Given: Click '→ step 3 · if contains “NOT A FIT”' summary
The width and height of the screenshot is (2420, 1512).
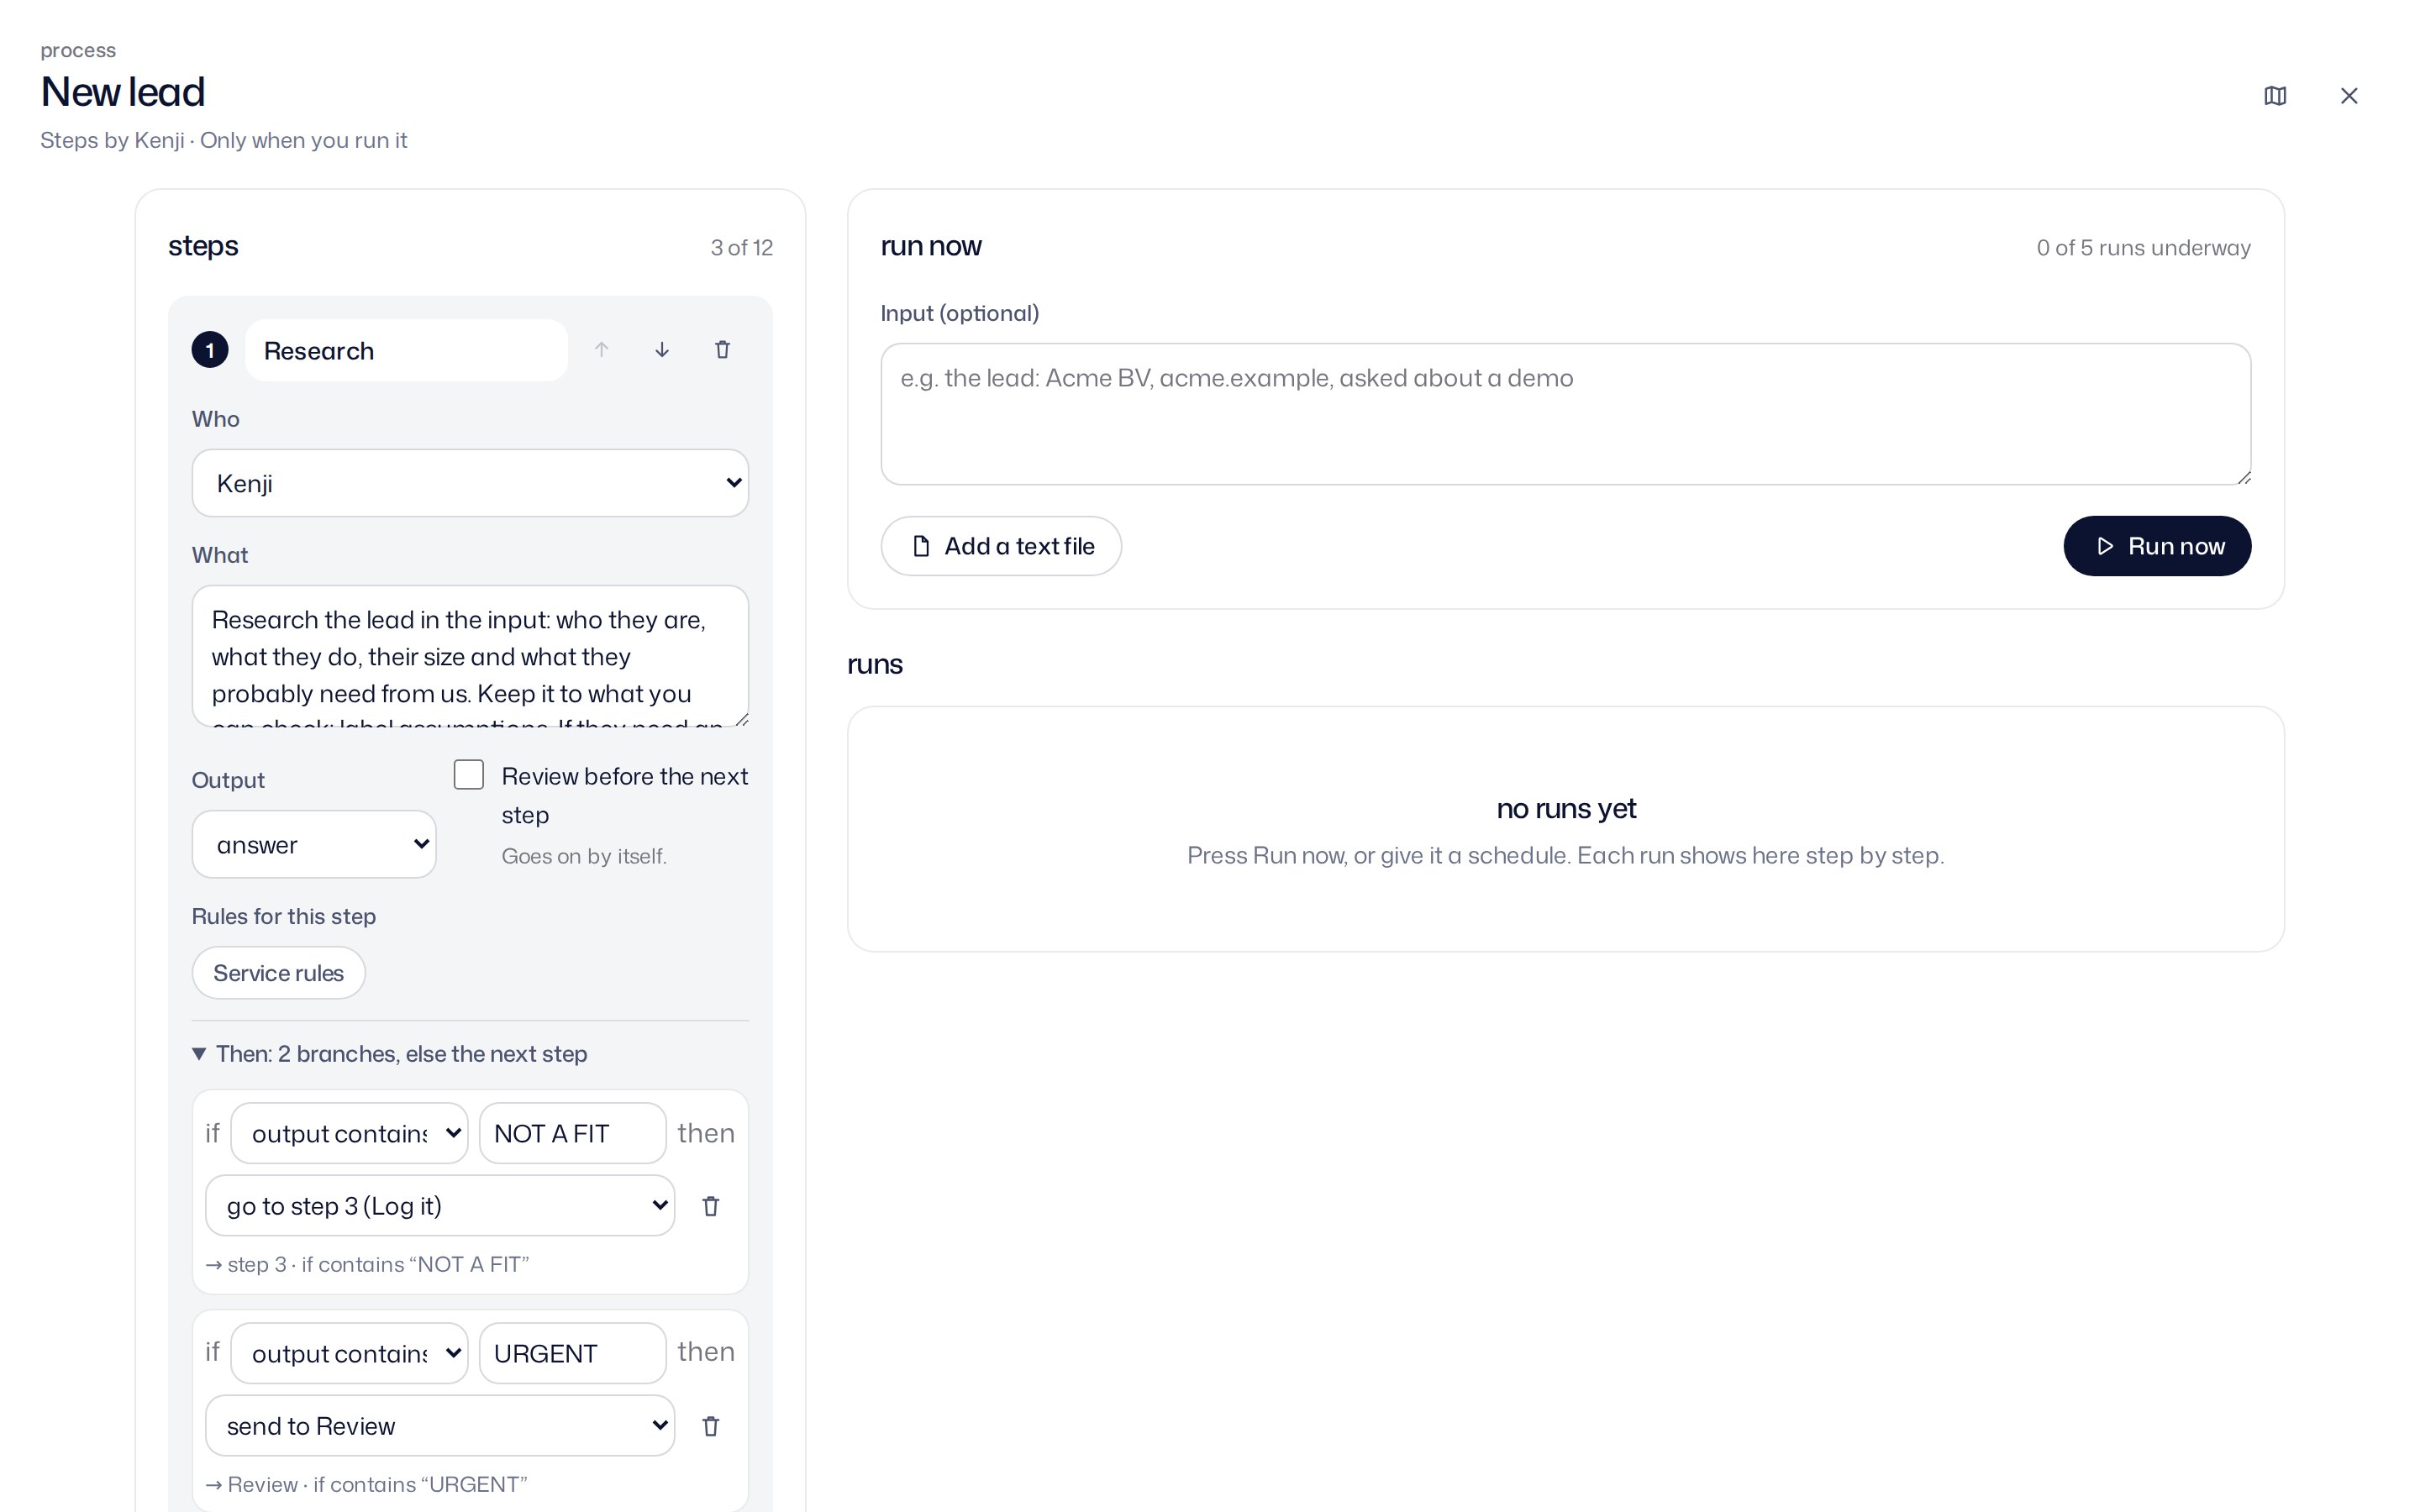Looking at the screenshot, I should pos(367,1264).
